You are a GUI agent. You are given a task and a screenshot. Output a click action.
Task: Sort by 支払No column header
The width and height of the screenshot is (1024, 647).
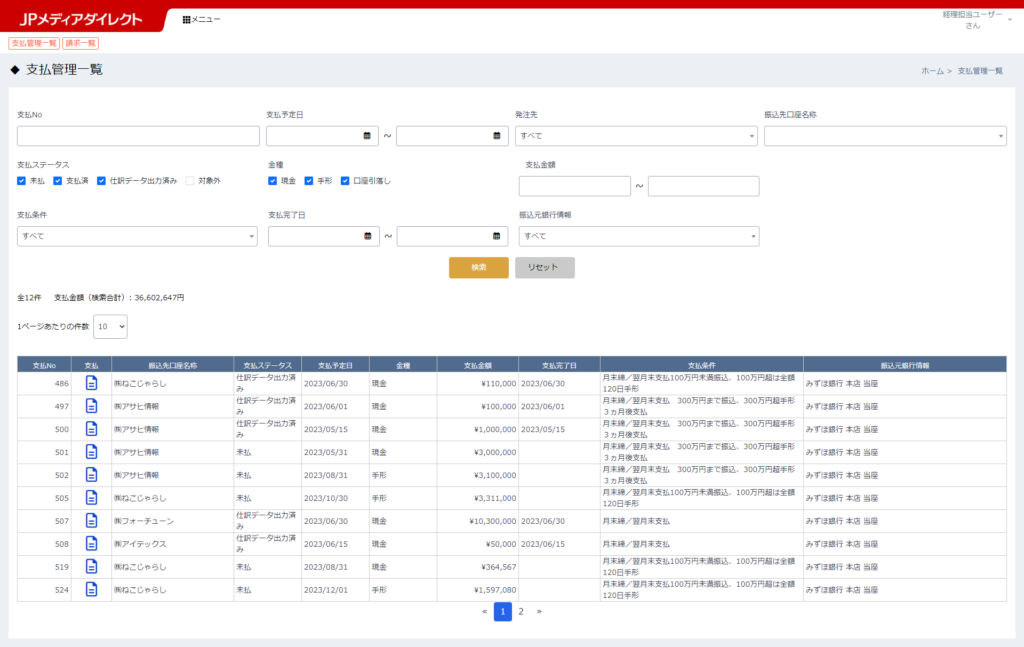pyautogui.click(x=44, y=366)
